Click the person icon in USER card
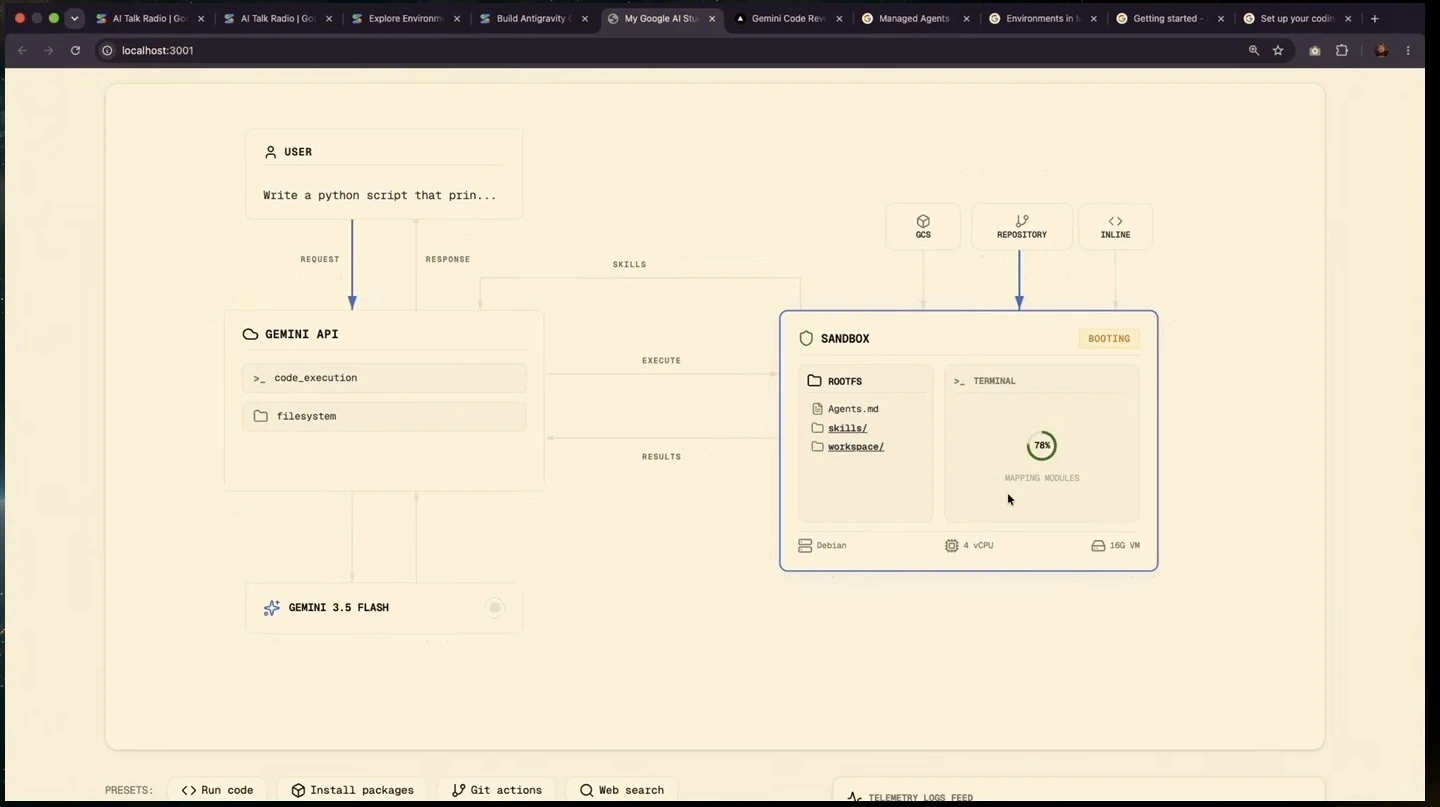 [270, 152]
